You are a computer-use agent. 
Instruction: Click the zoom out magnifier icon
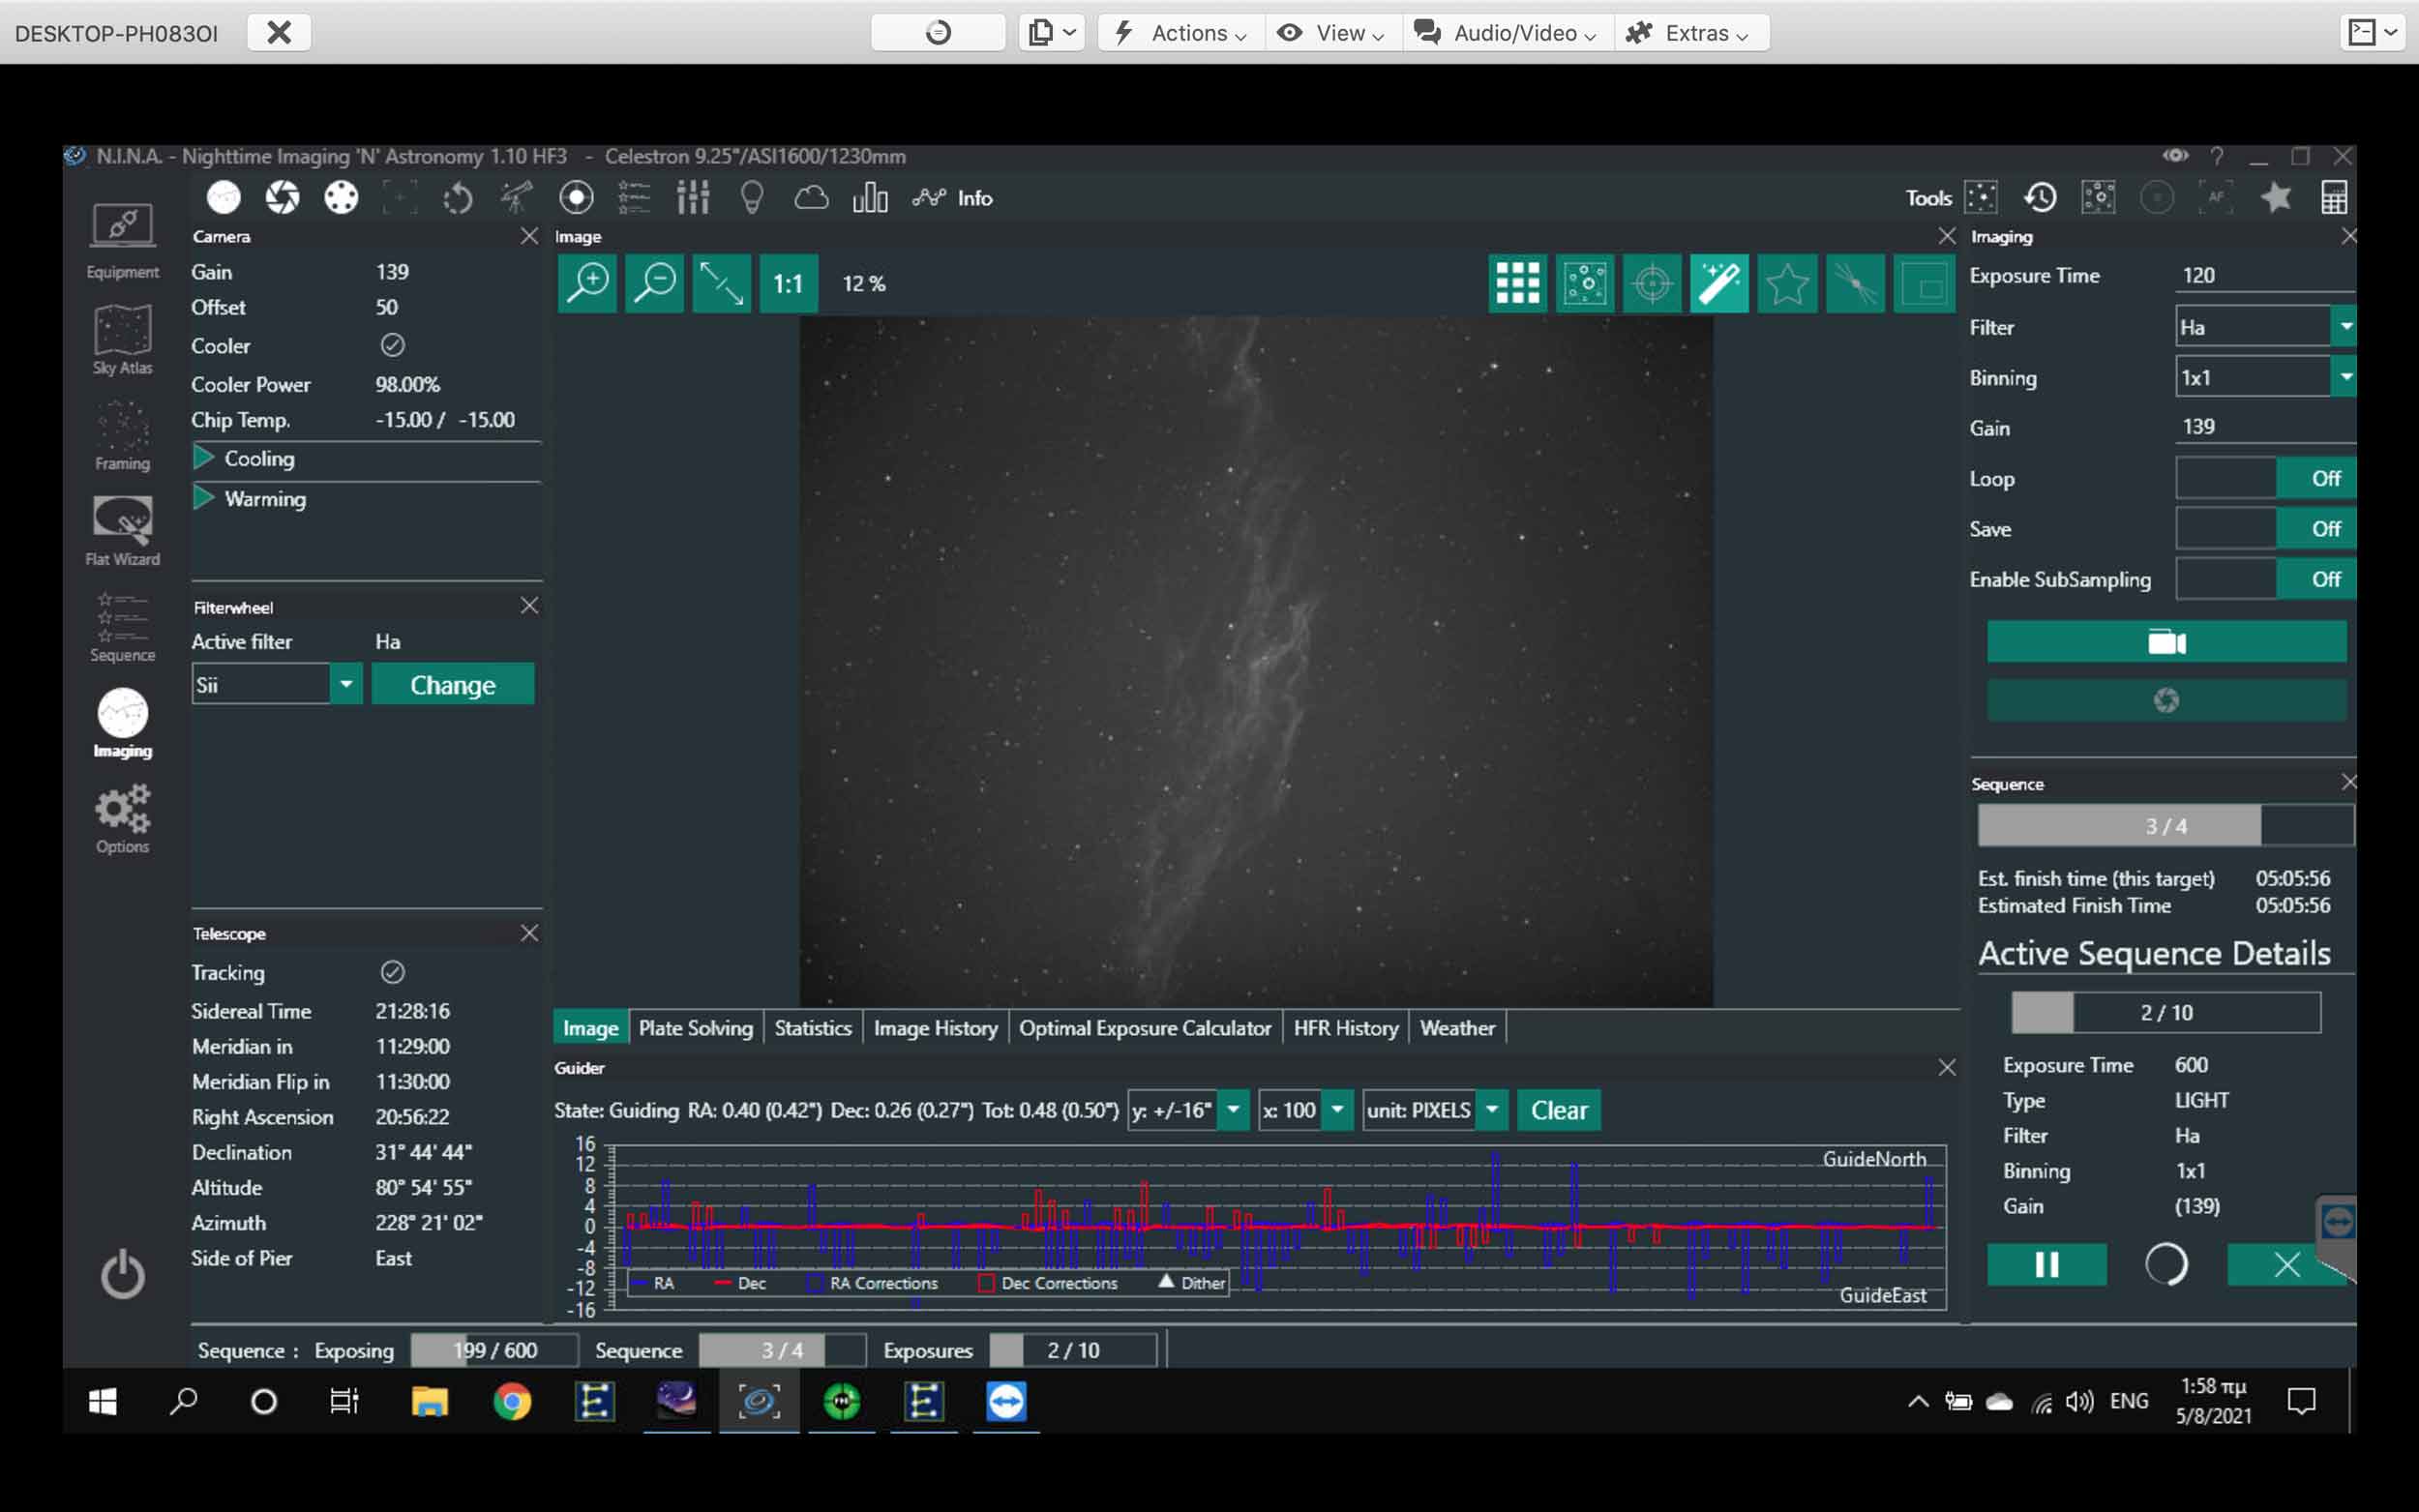point(654,284)
